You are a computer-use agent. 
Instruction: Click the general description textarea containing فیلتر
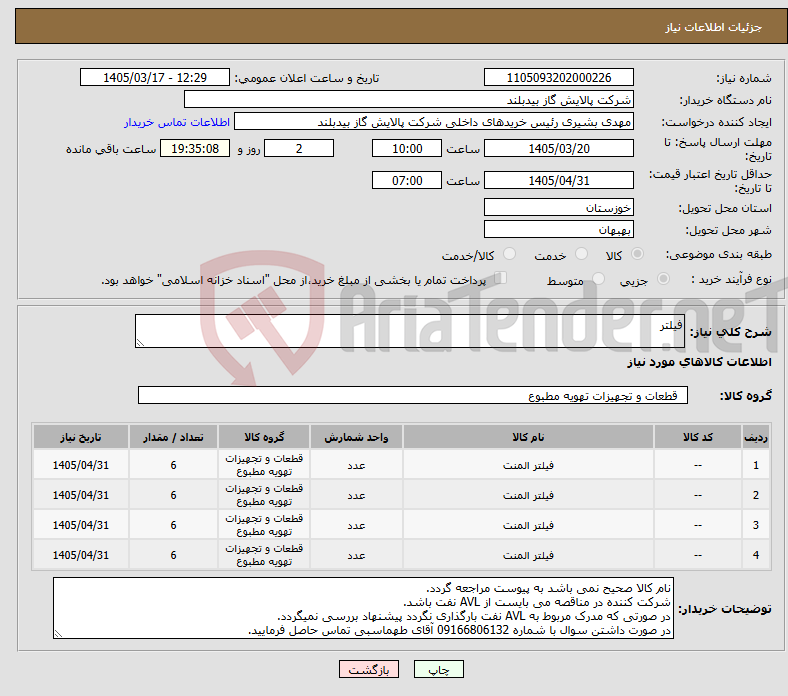(410, 331)
